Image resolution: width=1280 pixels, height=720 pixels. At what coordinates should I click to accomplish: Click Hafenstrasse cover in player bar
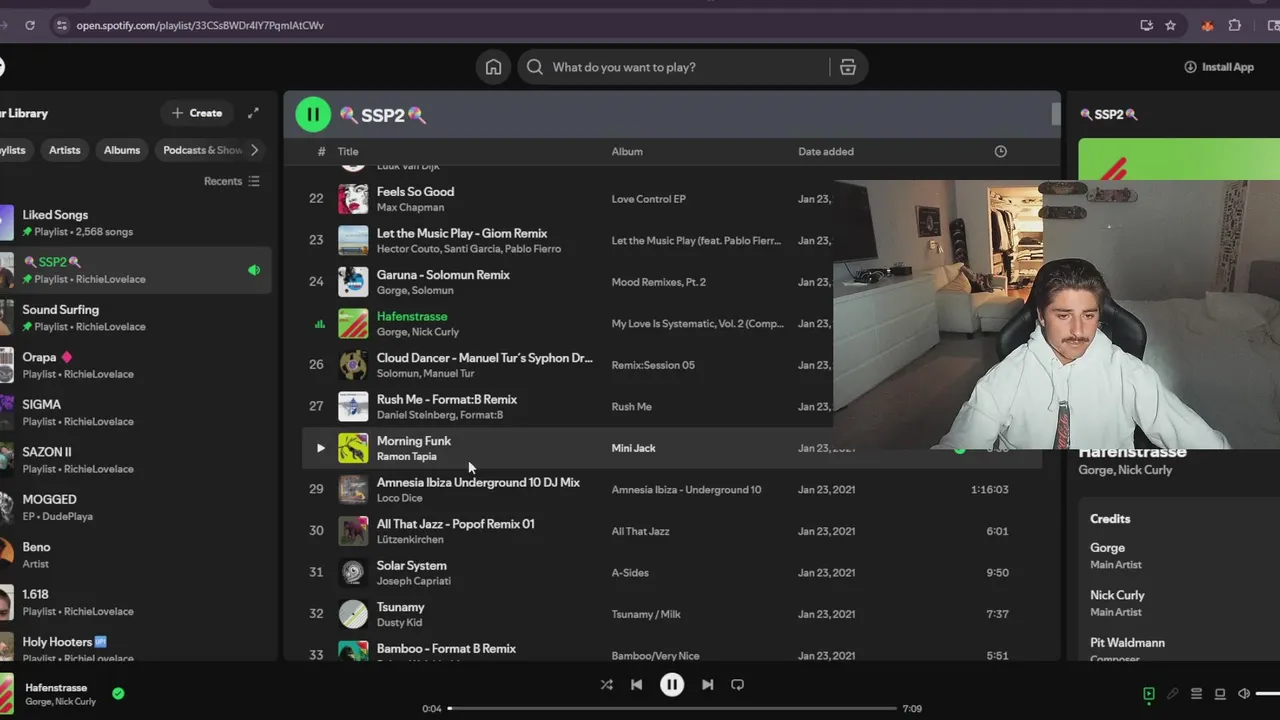[x=7, y=694]
